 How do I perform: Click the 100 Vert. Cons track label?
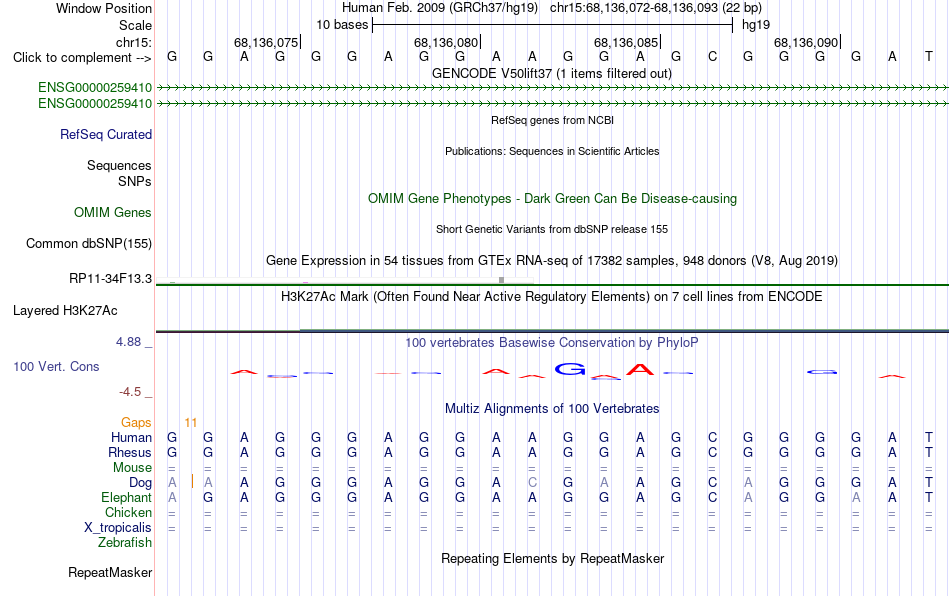click(x=56, y=366)
